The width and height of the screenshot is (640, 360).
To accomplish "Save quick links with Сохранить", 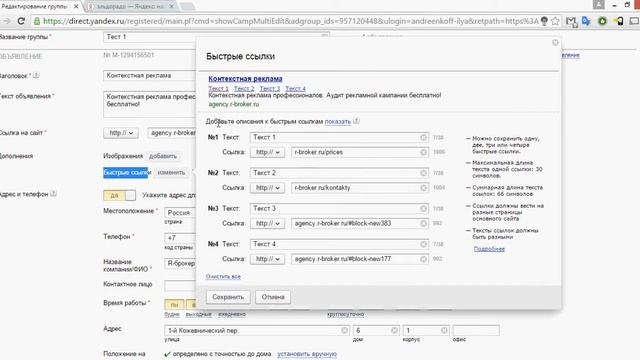I will [x=228, y=297].
